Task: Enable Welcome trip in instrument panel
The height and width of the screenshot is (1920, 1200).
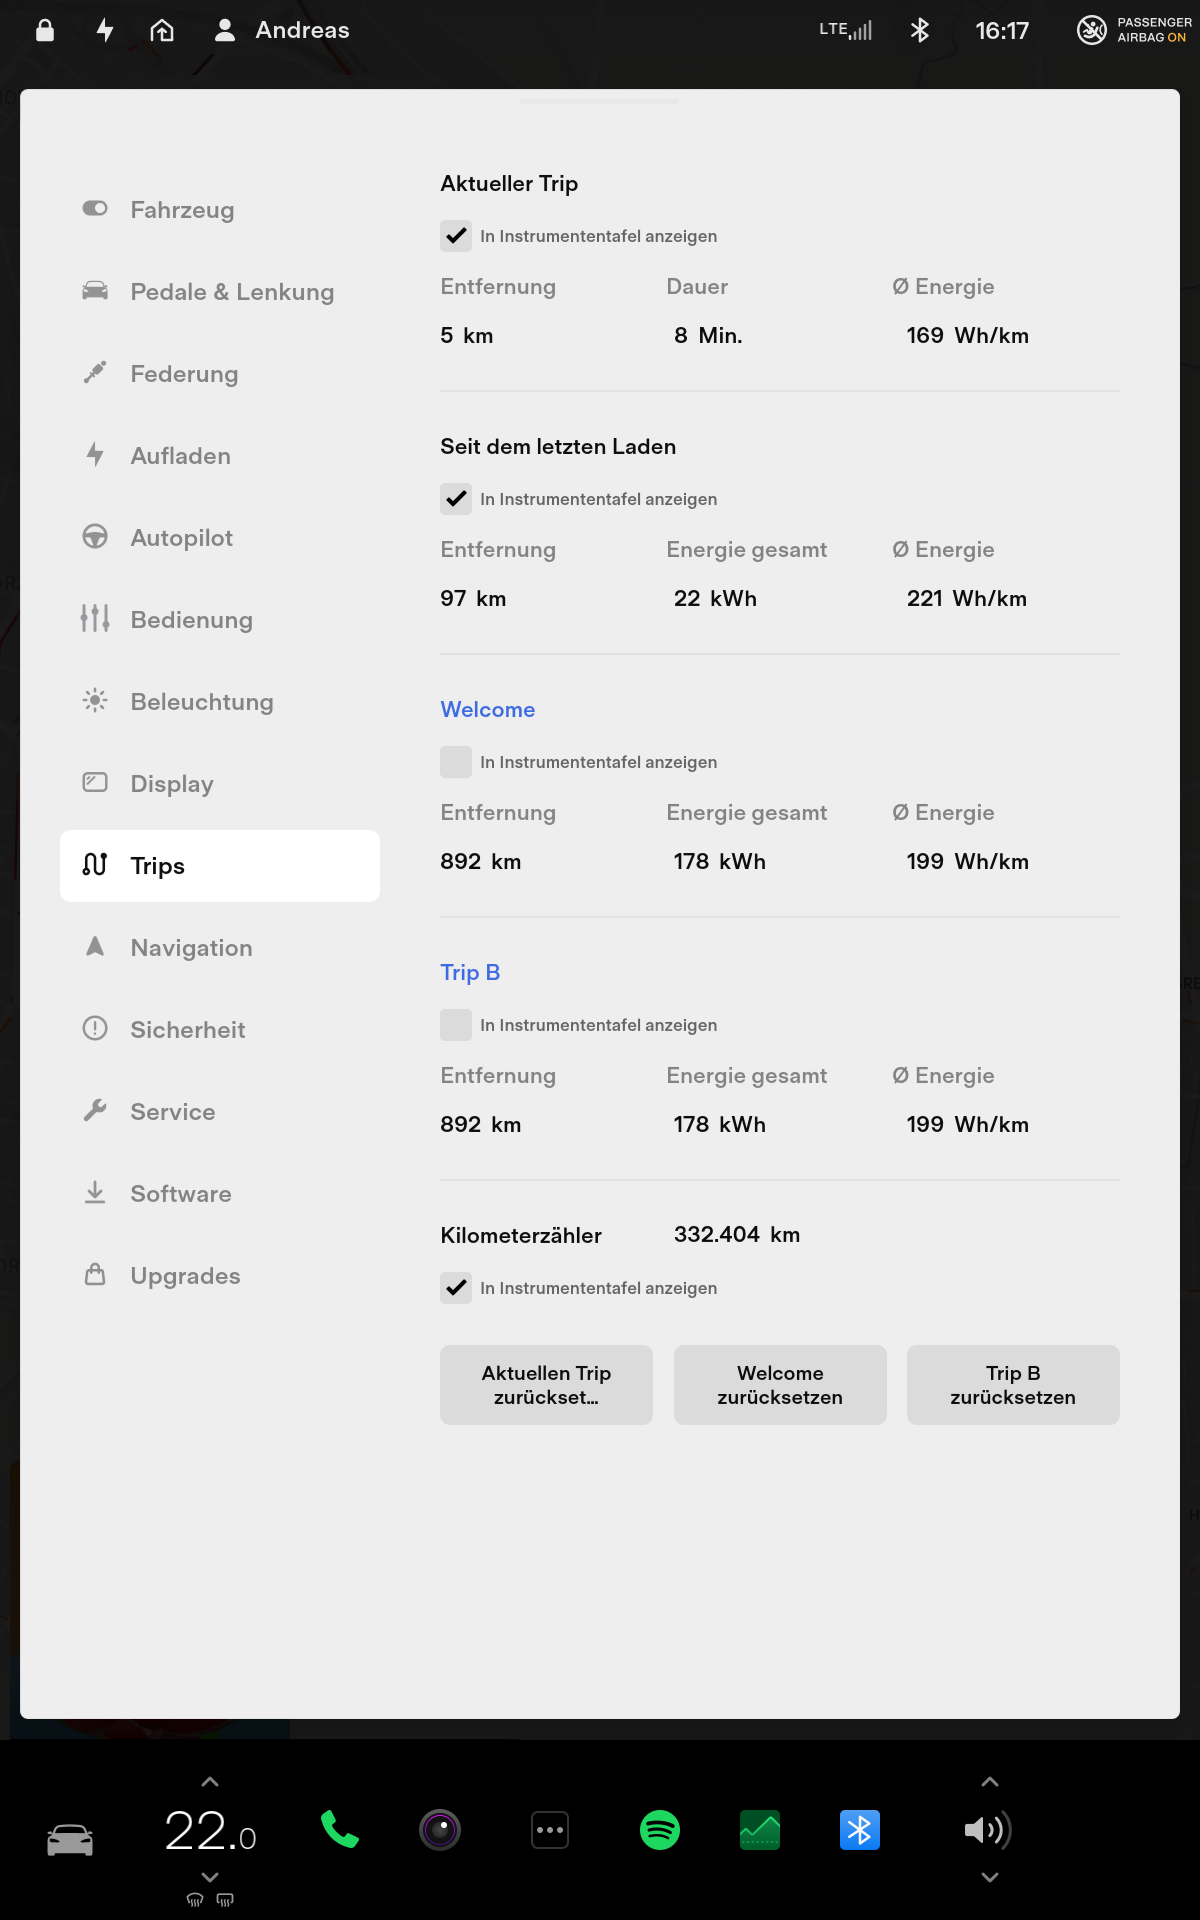Action: pyautogui.click(x=456, y=762)
